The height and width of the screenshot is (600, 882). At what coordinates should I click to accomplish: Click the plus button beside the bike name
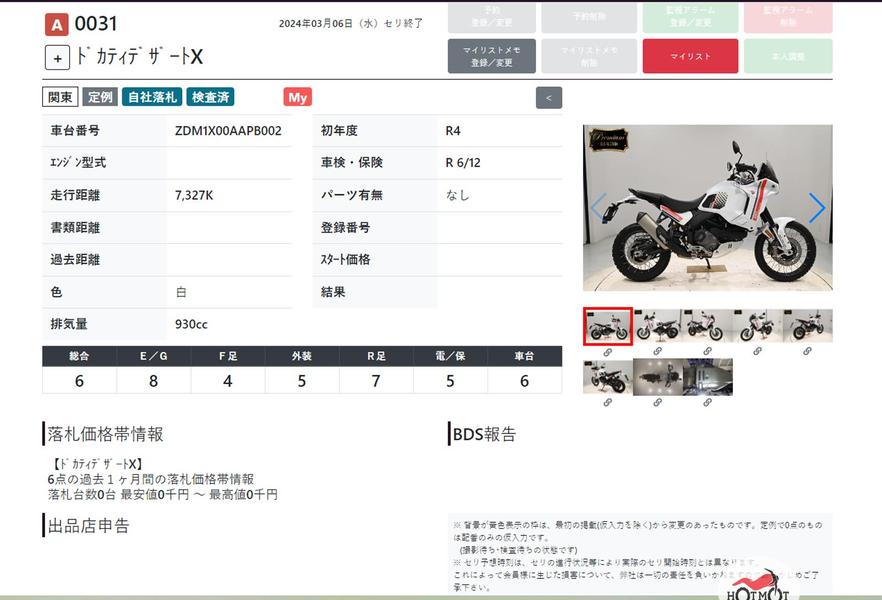click(57, 58)
